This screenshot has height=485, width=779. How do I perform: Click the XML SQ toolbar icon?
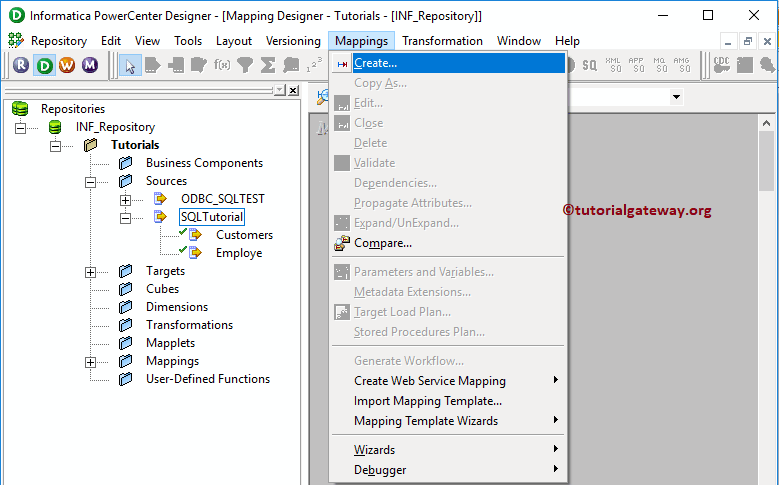[613, 65]
